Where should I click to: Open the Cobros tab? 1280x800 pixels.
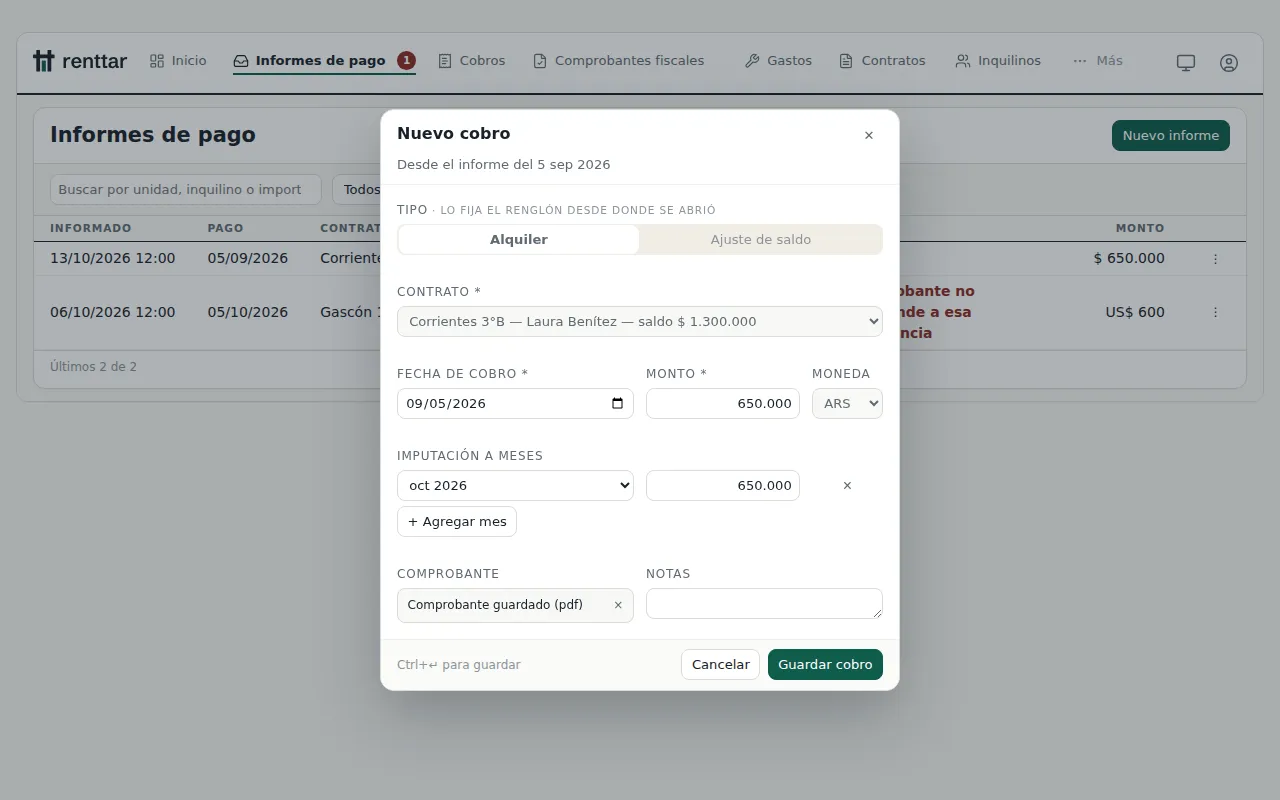tap(472, 61)
